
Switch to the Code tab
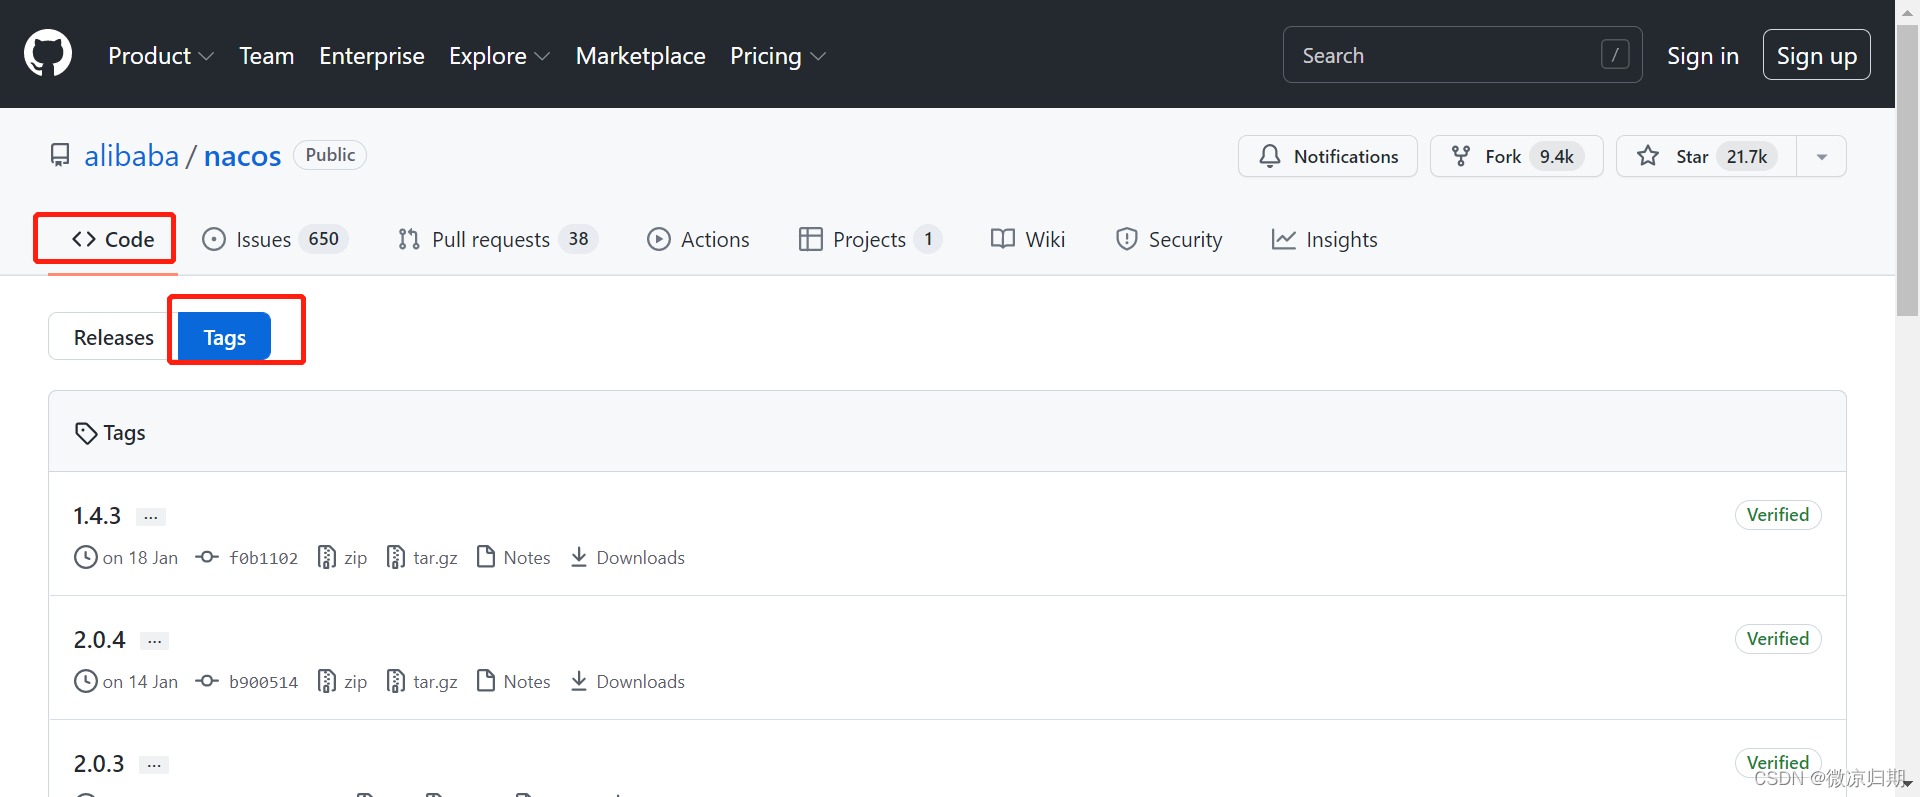(x=113, y=239)
